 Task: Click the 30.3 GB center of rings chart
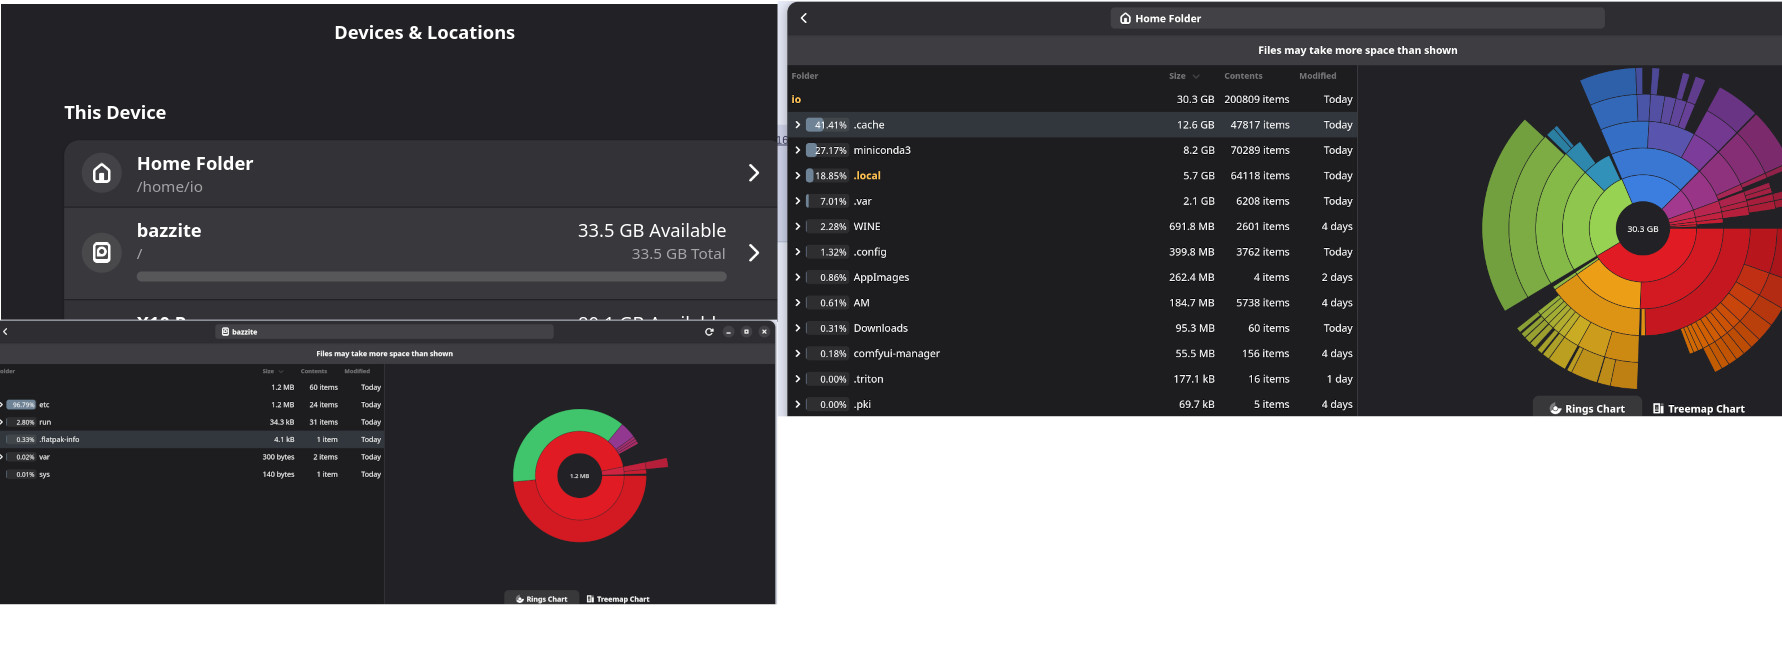[1642, 229]
